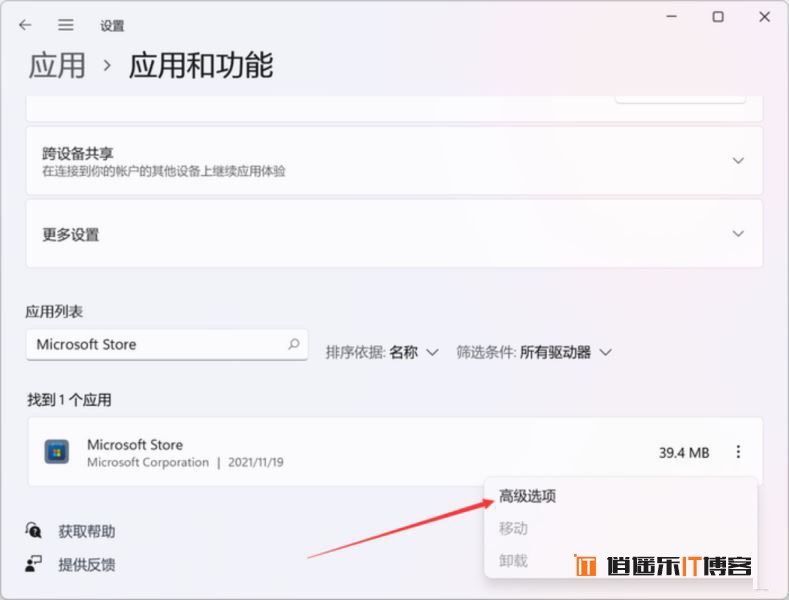Open the hamburger navigation menu
Image resolution: width=789 pixels, height=600 pixels.
pyautogui.click(x=65, y=25)
